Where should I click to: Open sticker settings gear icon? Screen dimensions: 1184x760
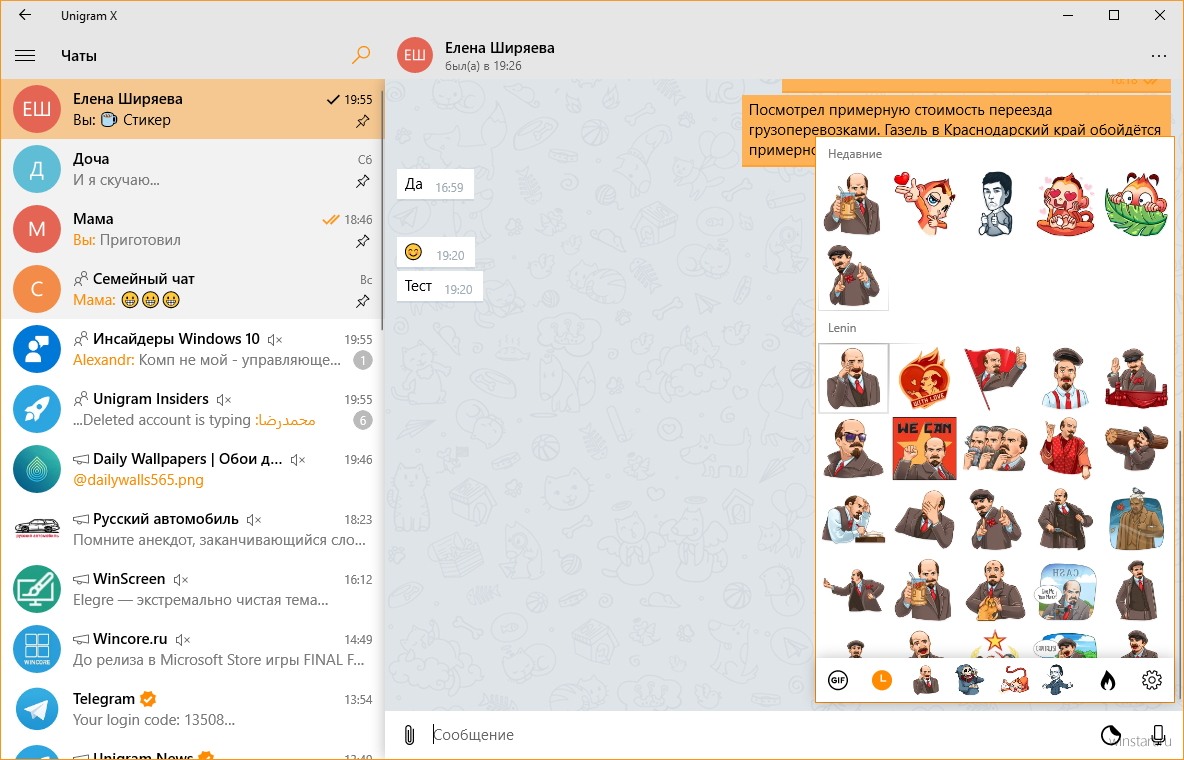pos(1151,680)
